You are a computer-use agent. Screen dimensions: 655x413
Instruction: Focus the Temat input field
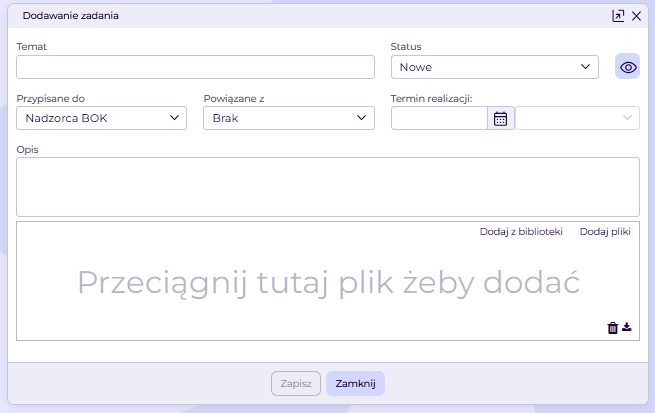(x=195, y=67)
